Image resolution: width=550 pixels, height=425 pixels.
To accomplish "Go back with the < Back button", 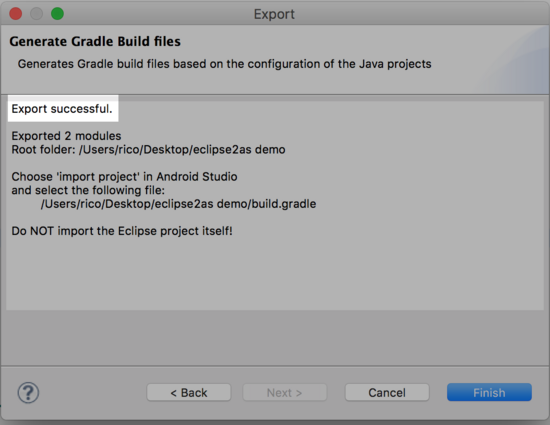I will point(189,392).
